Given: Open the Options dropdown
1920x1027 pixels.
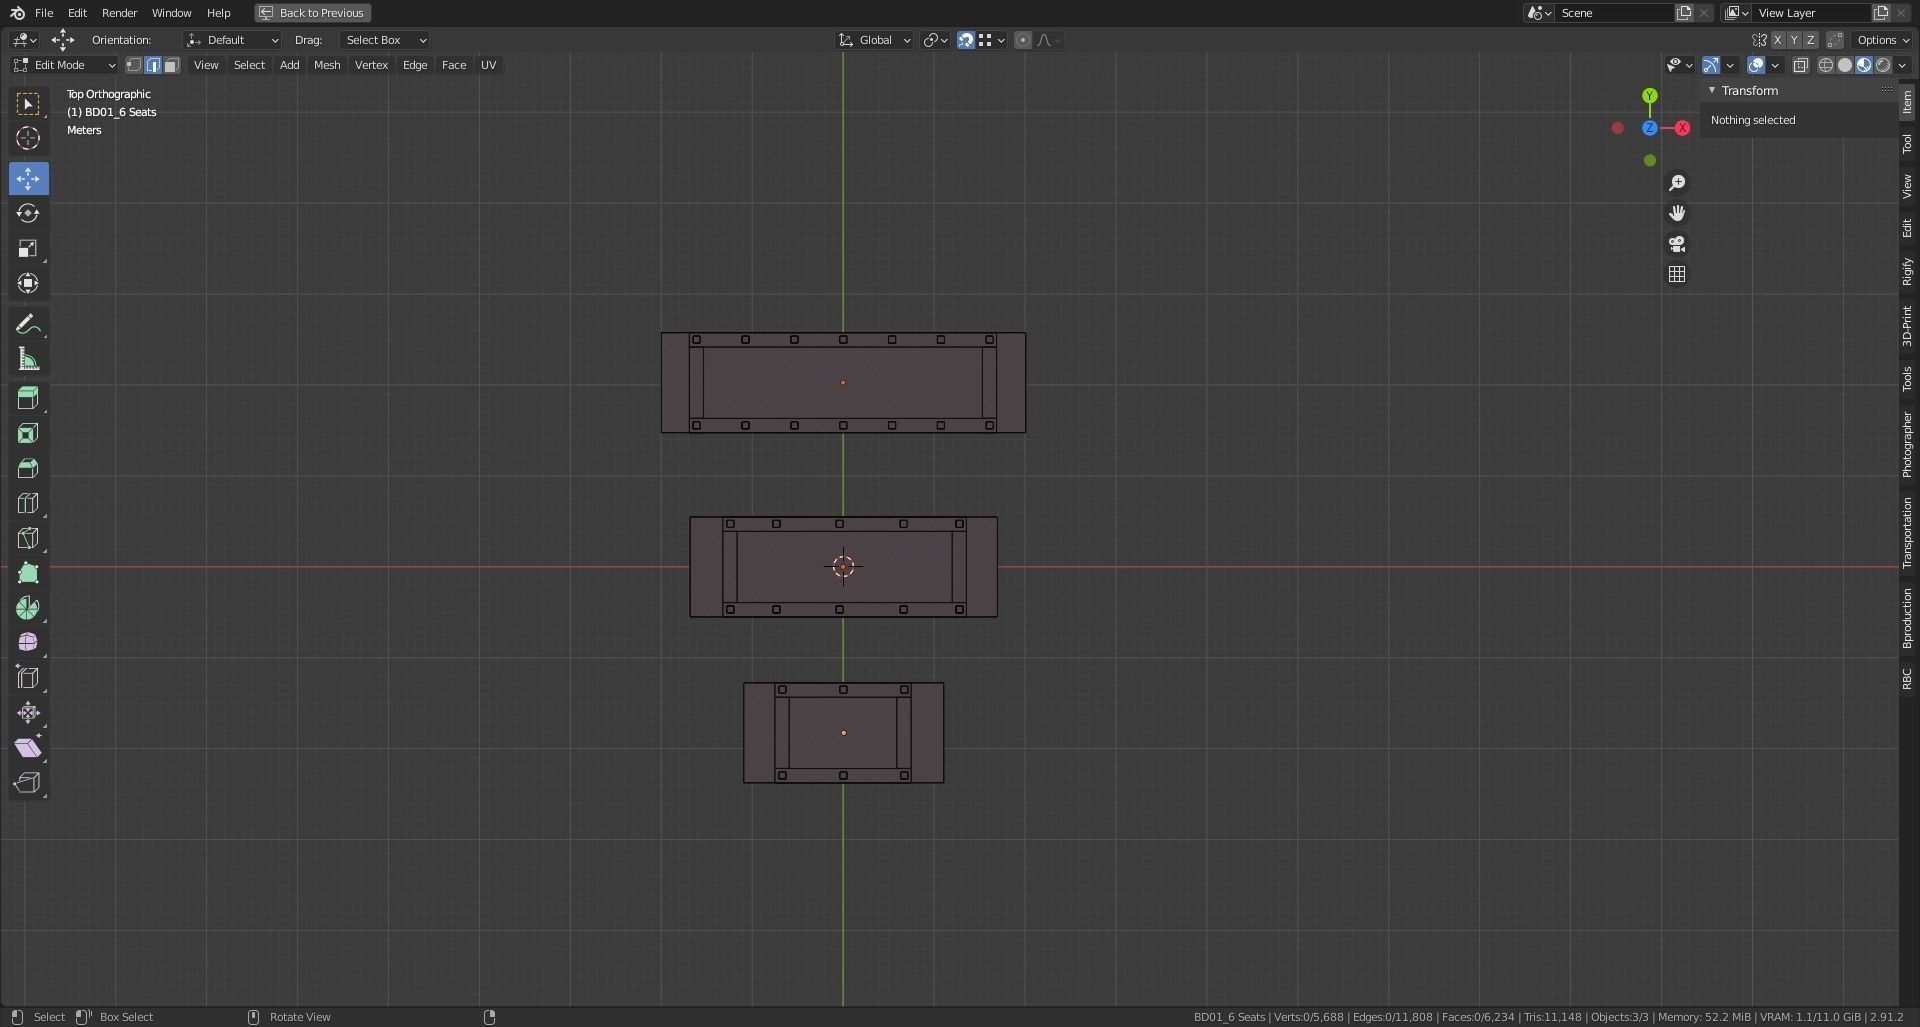Looking at the screenshot, I should 1883,40.
